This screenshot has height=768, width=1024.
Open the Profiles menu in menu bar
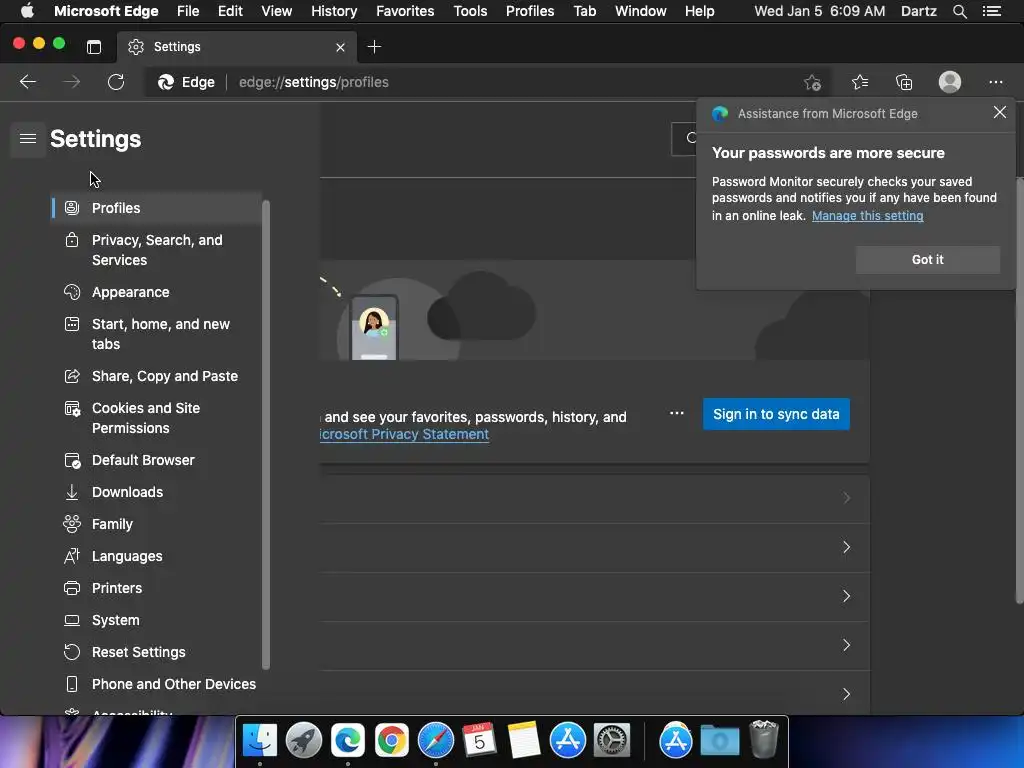click(x=530, y=11)
